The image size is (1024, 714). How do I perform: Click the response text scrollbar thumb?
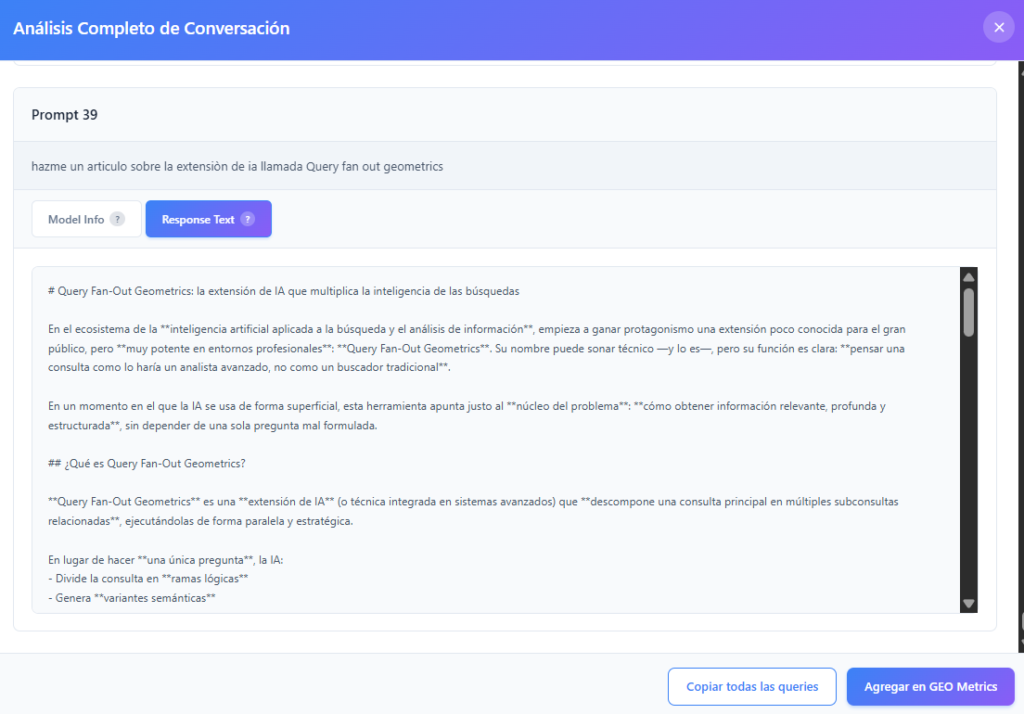tap(968, 311)
